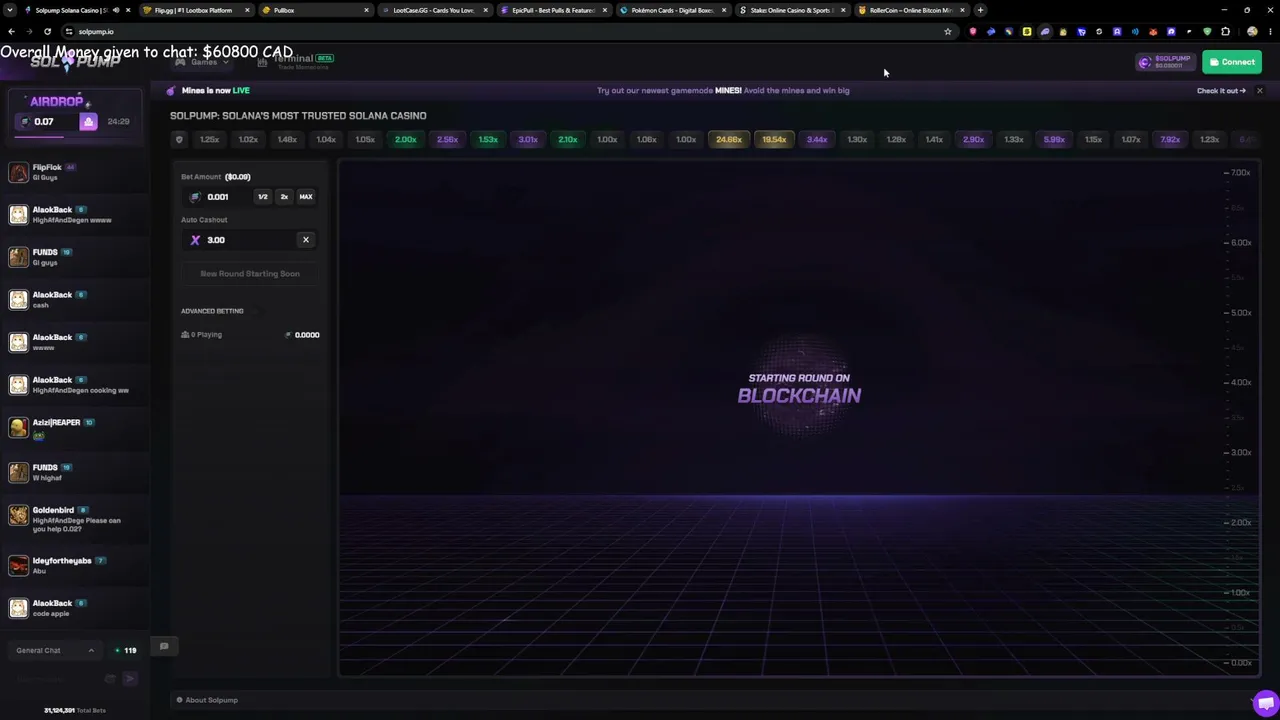Double the bet with the 2x button
The width and height of the screenshot is (1280, 720).
click(284, 197)
